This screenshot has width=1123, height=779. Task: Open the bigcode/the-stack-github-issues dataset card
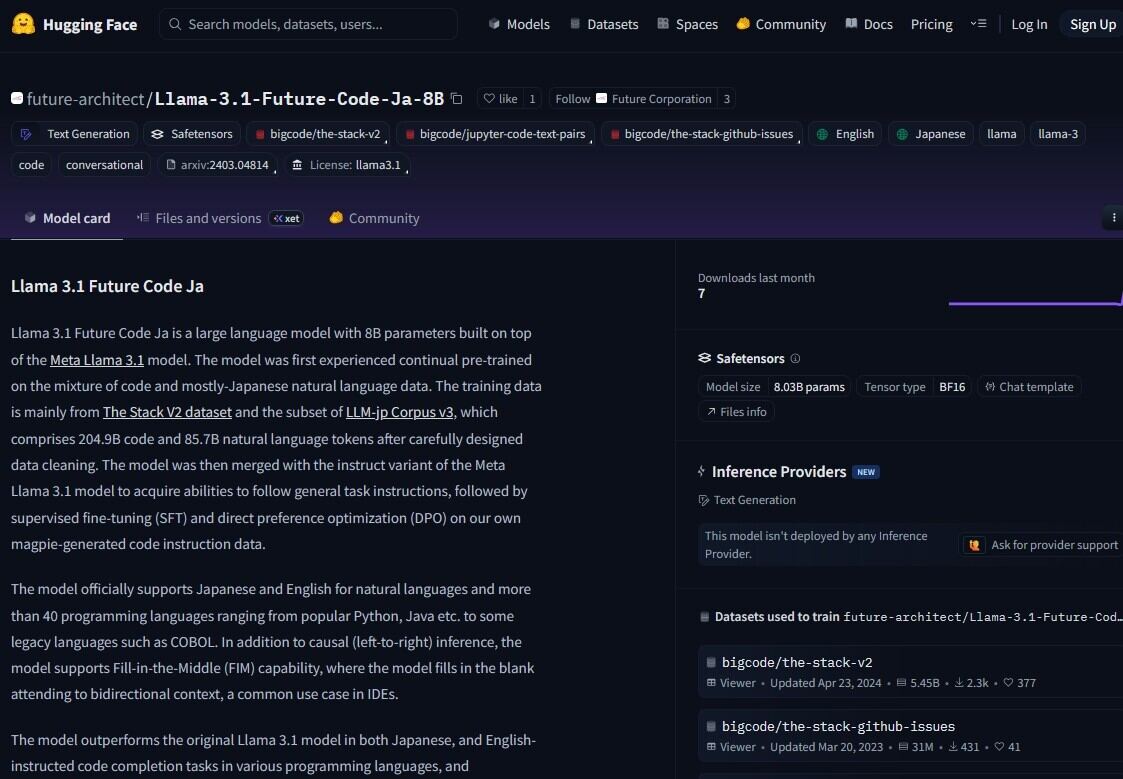pyautogui.click(x=910, y=735)
